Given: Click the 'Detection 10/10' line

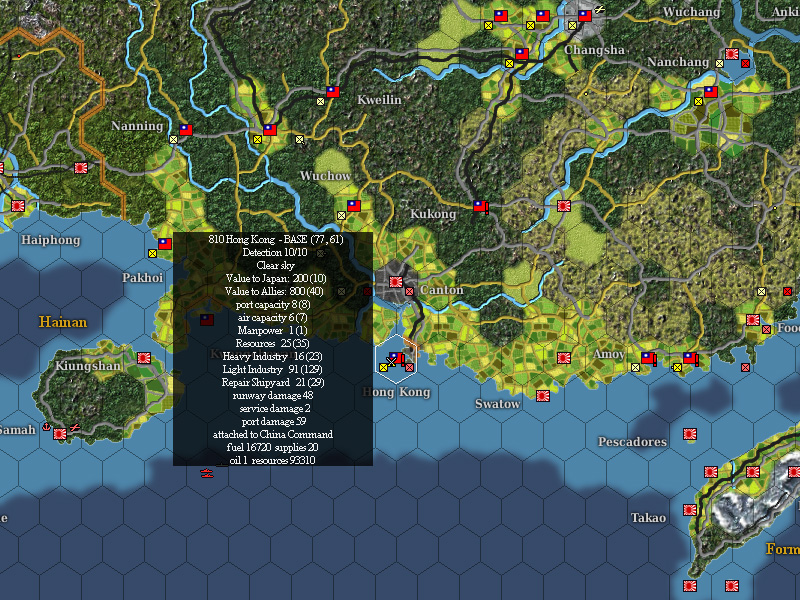Looking at the screenshot, I should coord(274,252).
